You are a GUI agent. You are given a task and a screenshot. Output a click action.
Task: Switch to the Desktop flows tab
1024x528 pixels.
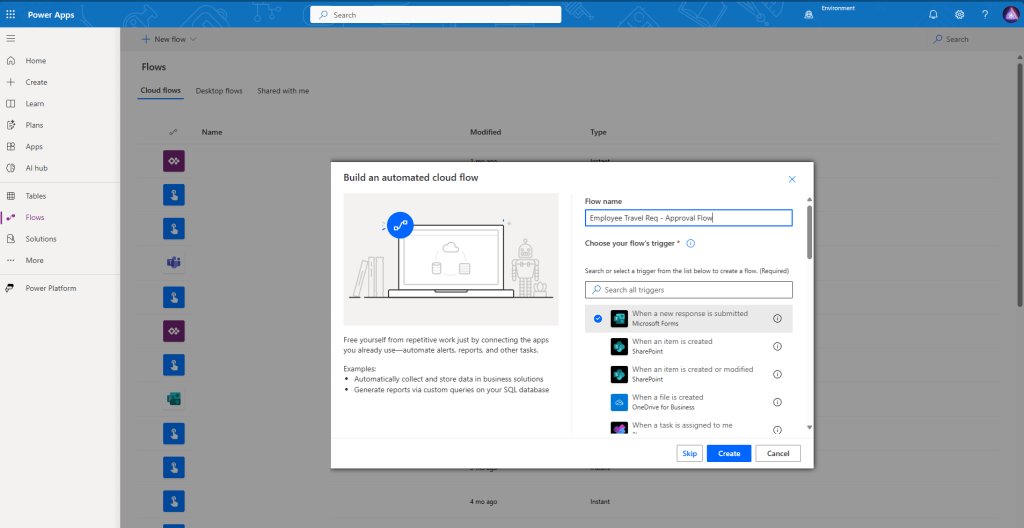(x=219, y=91)
